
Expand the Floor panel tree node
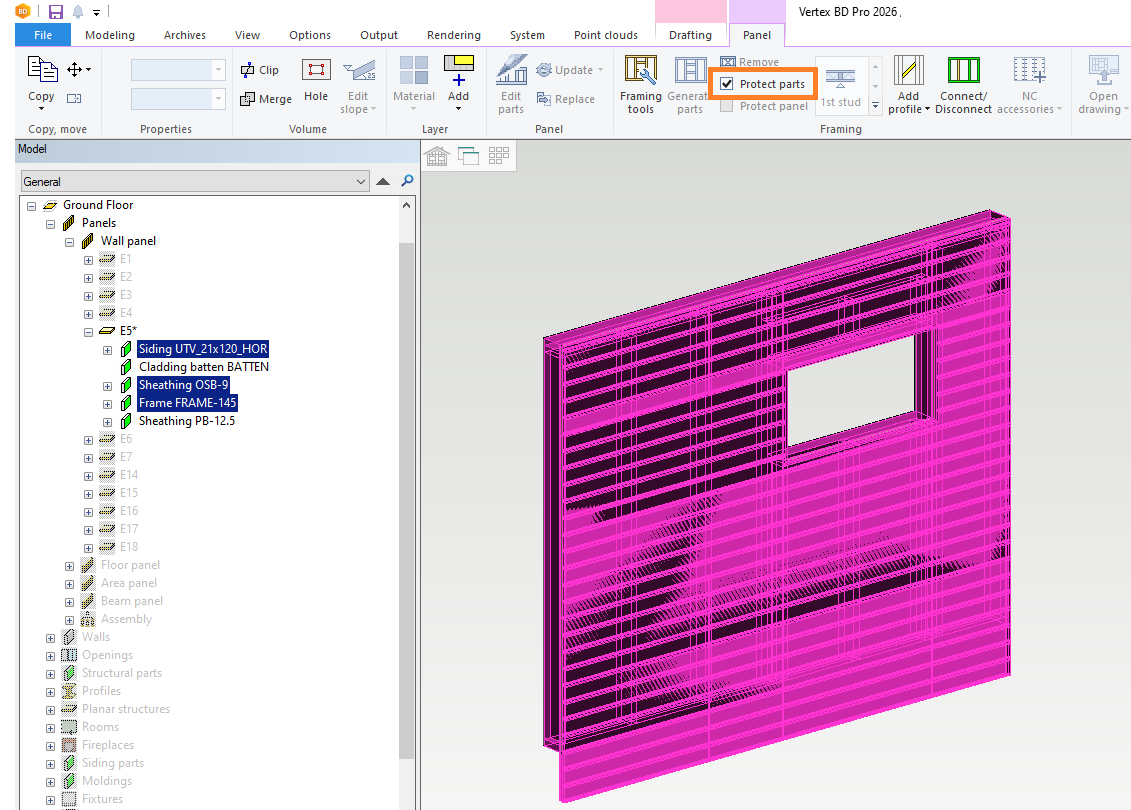(69, 565)
